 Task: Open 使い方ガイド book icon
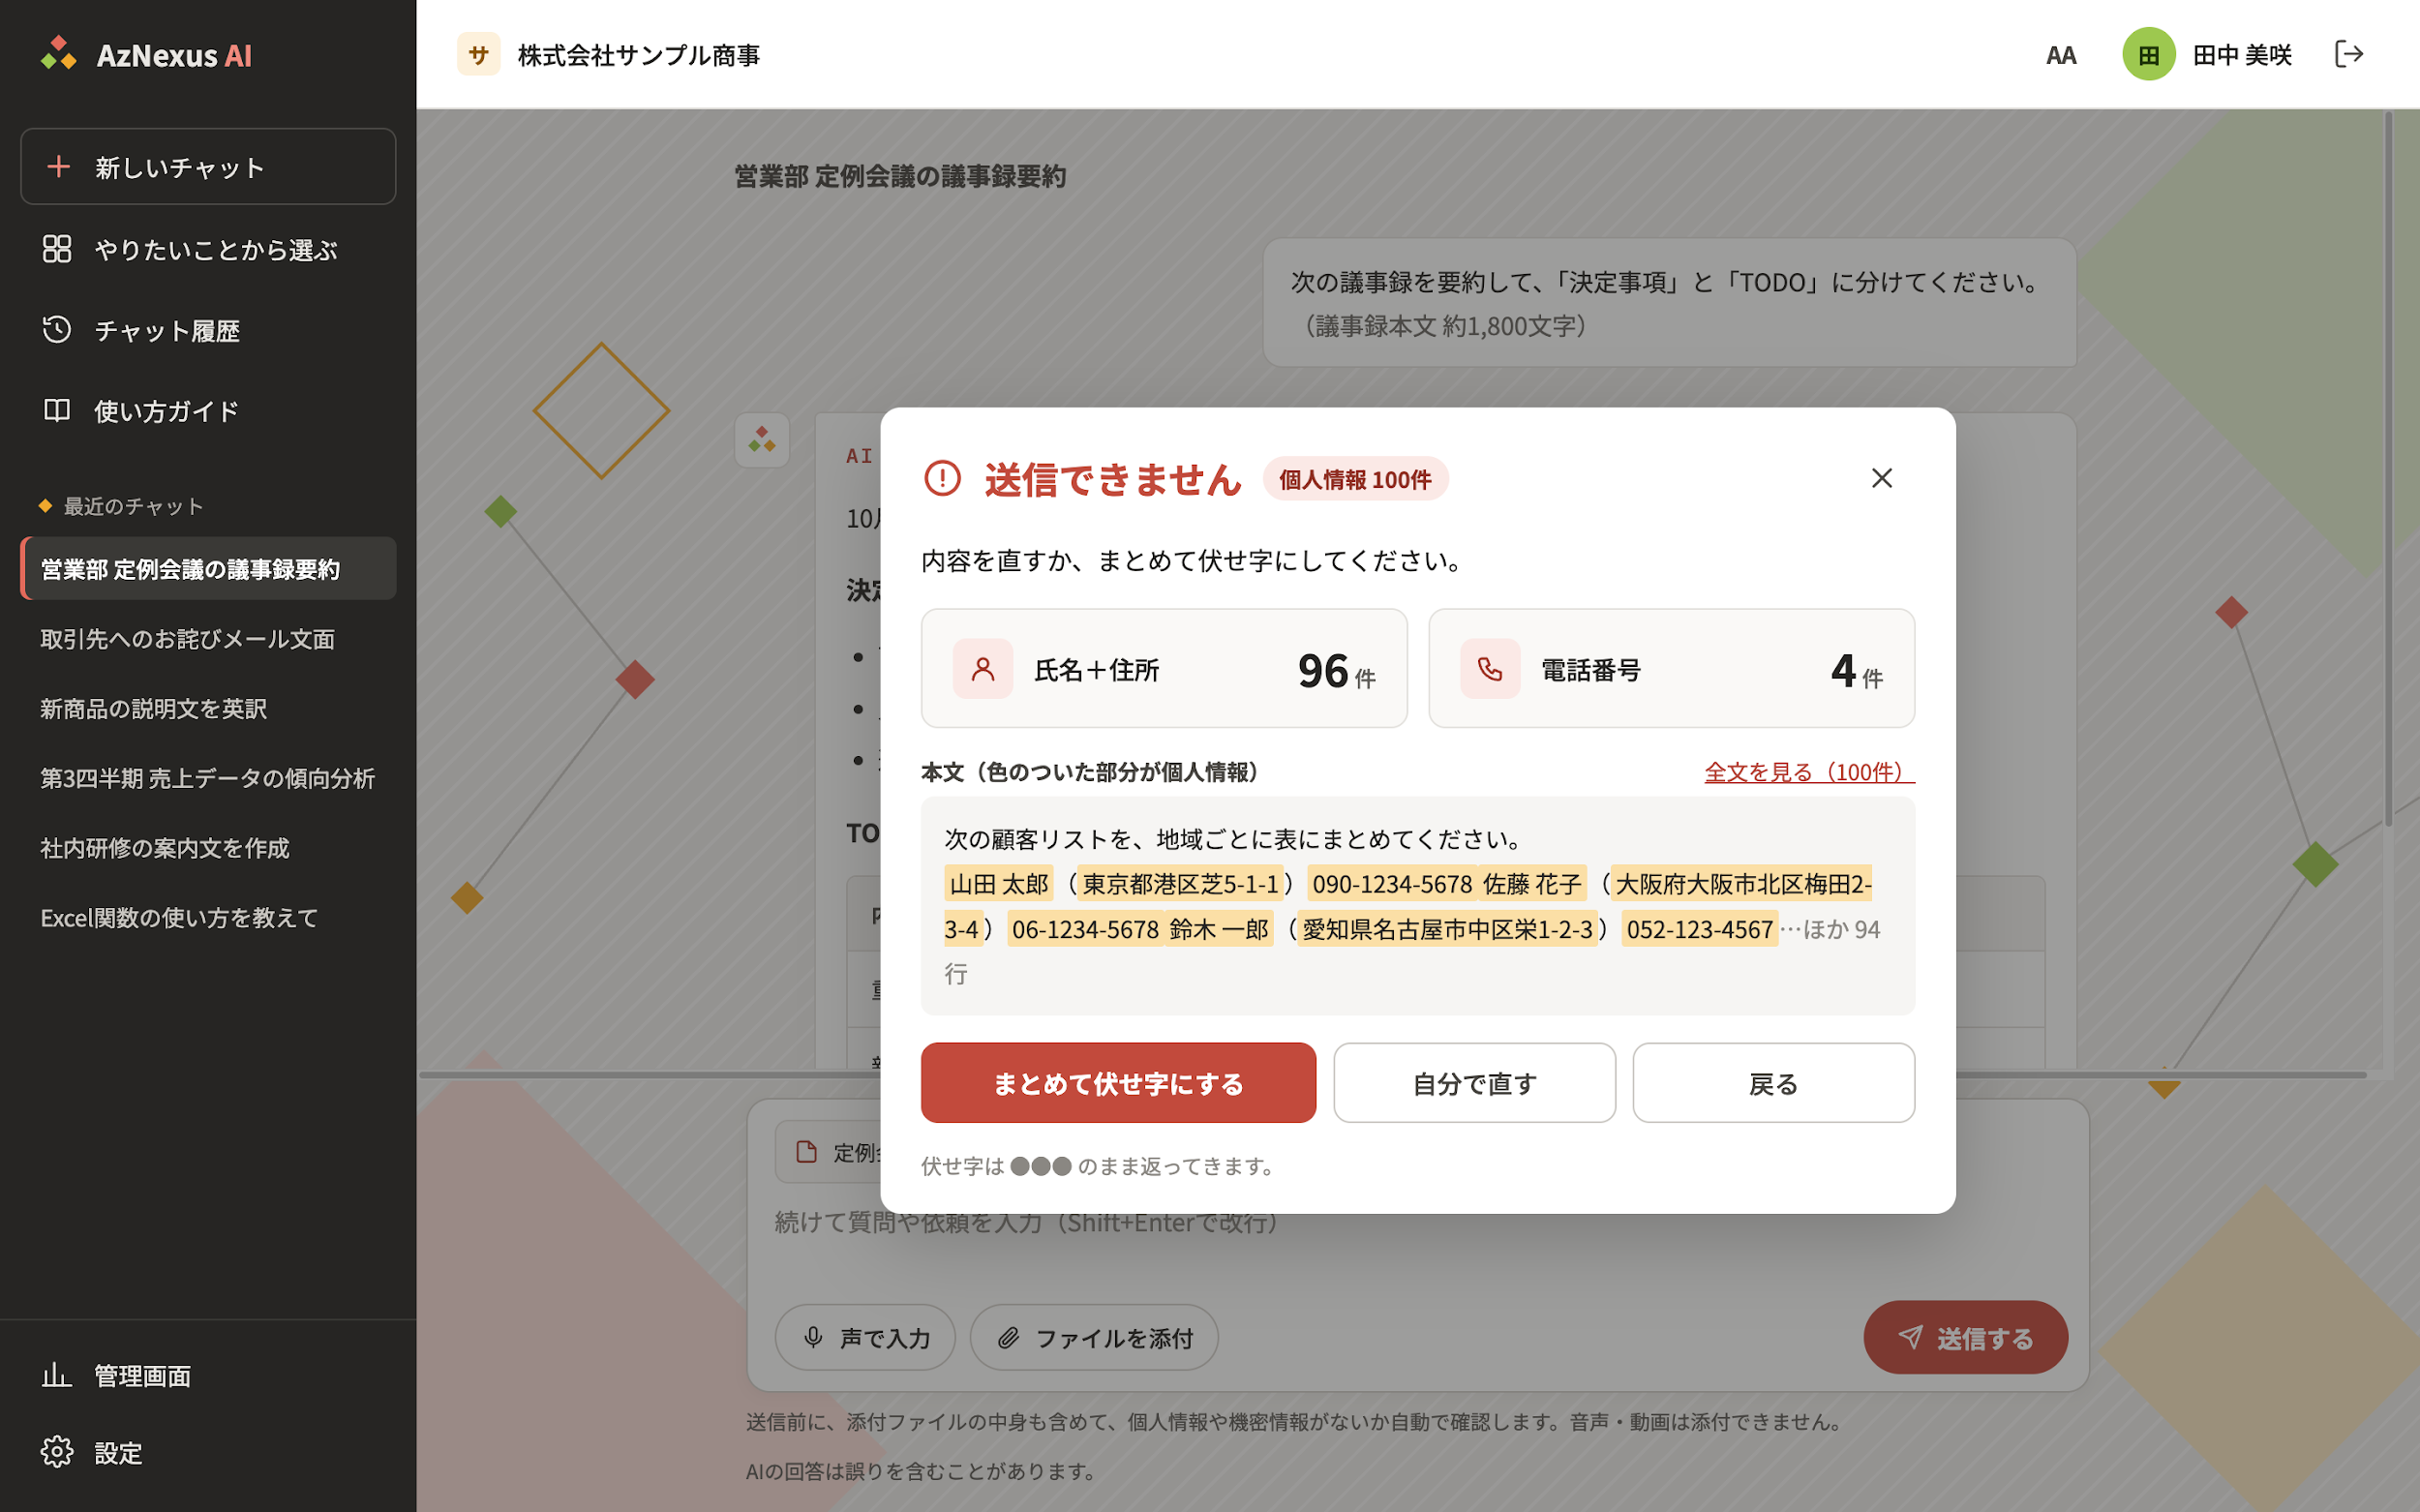point(57,410)
